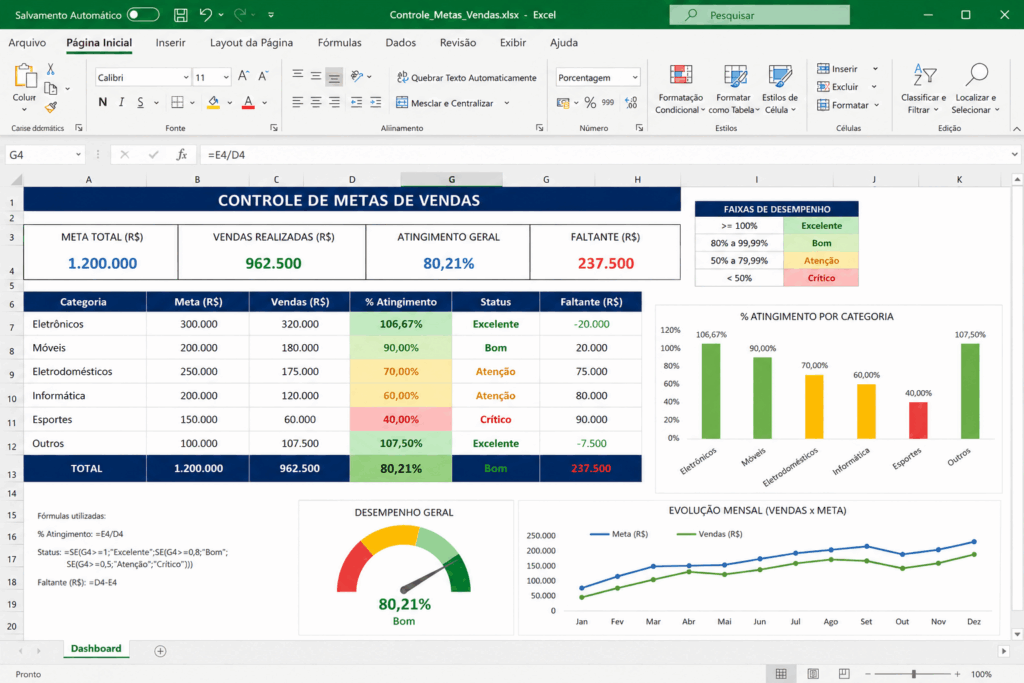Toggle the center text horizontally icon
The image size is (1024, 683).
315,102
